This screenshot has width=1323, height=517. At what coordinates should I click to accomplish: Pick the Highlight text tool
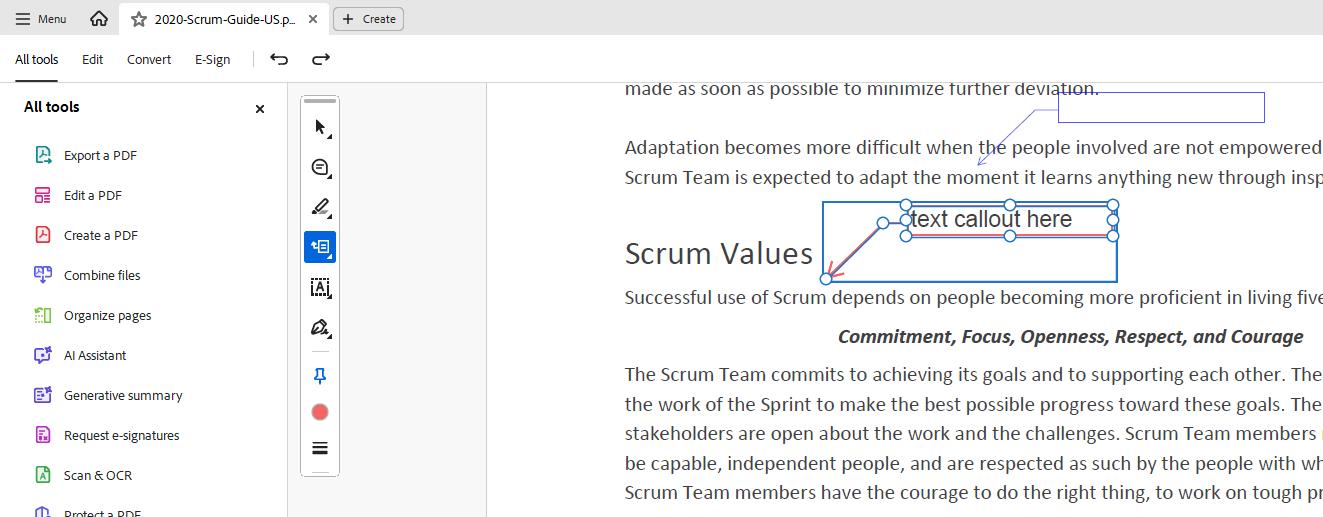[x=320, y=207]
